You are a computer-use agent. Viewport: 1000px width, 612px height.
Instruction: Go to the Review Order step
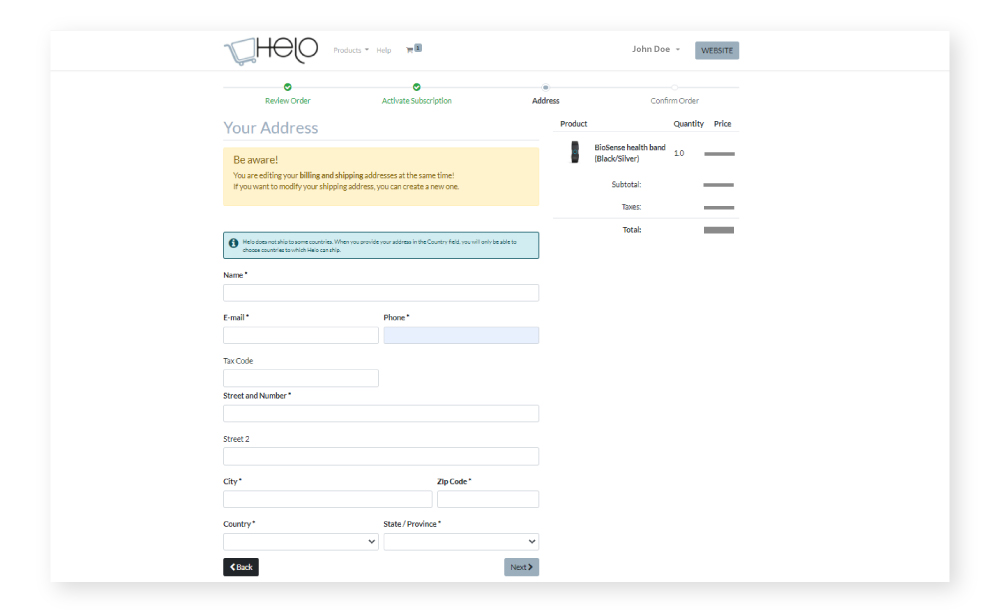click(287, 101)
